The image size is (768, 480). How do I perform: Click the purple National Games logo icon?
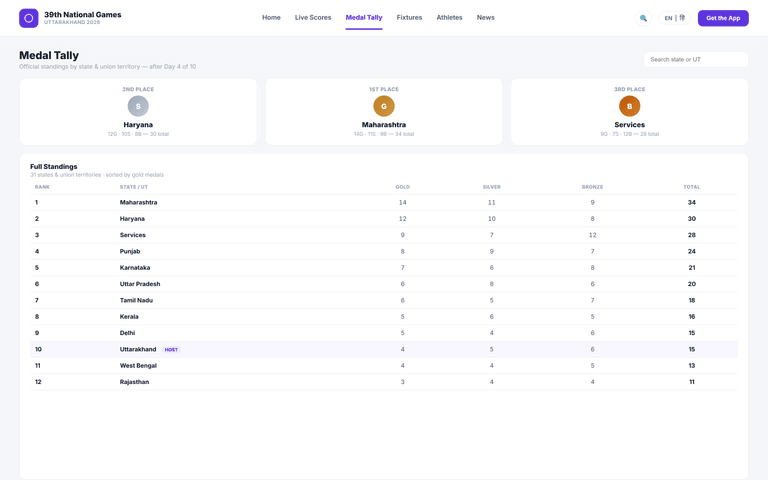click(28, 18)
